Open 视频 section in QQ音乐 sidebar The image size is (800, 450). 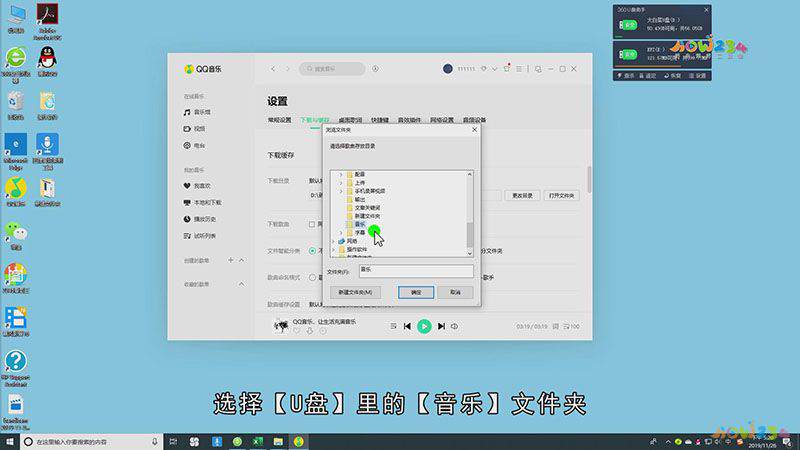click(194, 129)
